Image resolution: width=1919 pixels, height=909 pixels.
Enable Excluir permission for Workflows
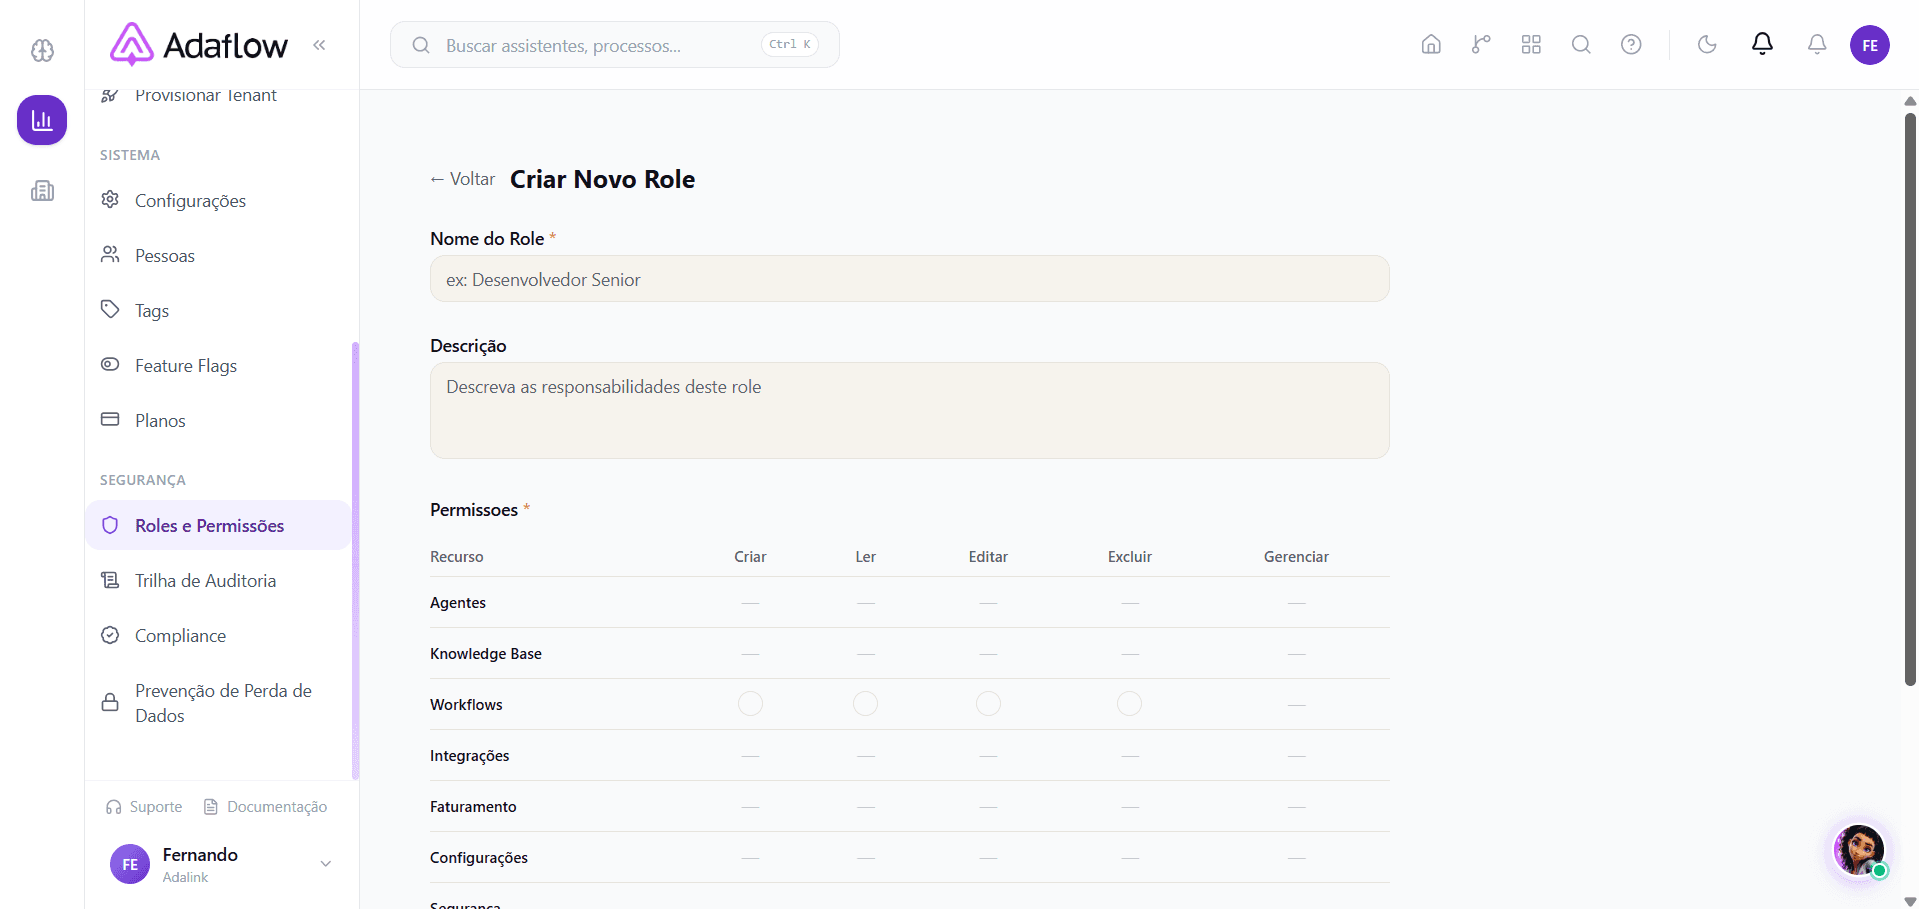[x=1129, y=704]
